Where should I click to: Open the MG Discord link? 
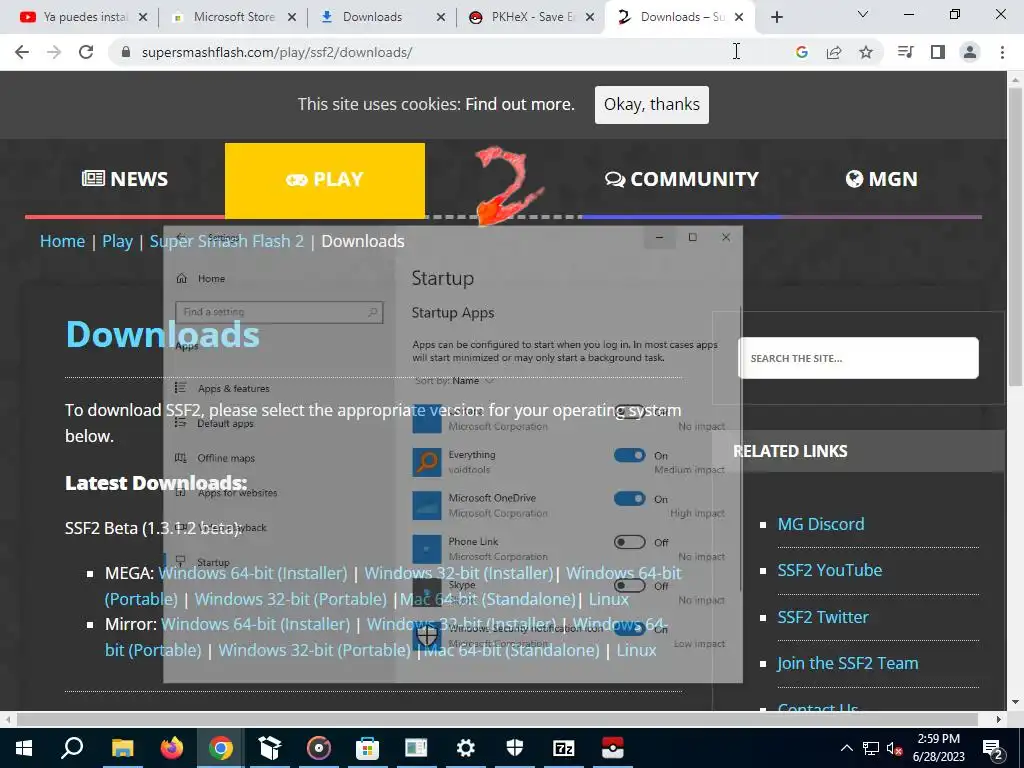821,524
